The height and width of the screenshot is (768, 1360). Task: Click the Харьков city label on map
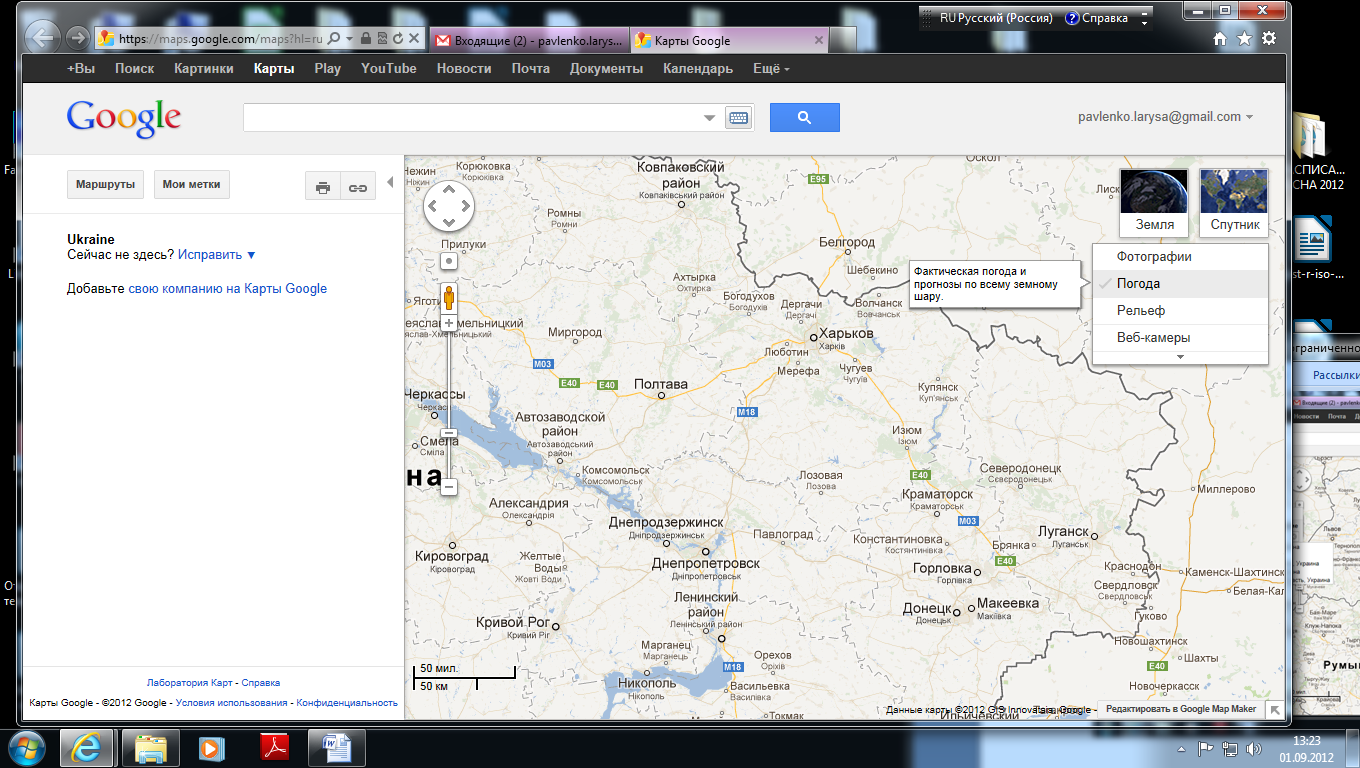846,333
